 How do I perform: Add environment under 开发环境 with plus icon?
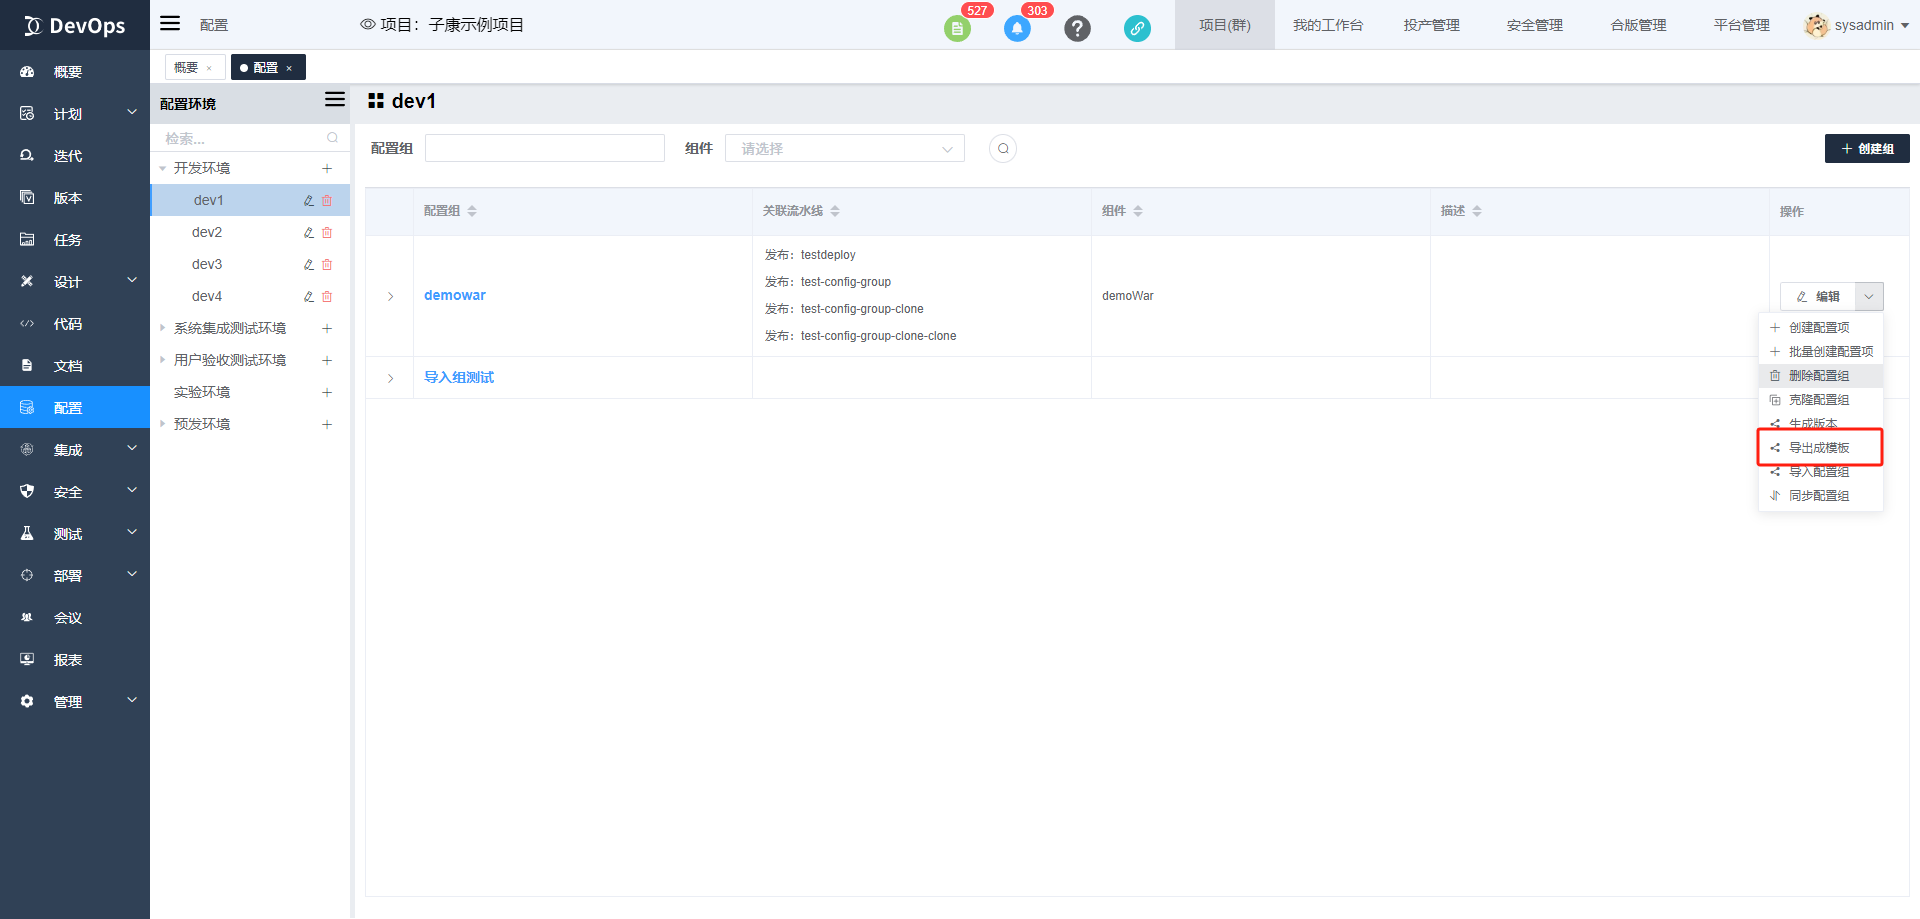[327, 169]
